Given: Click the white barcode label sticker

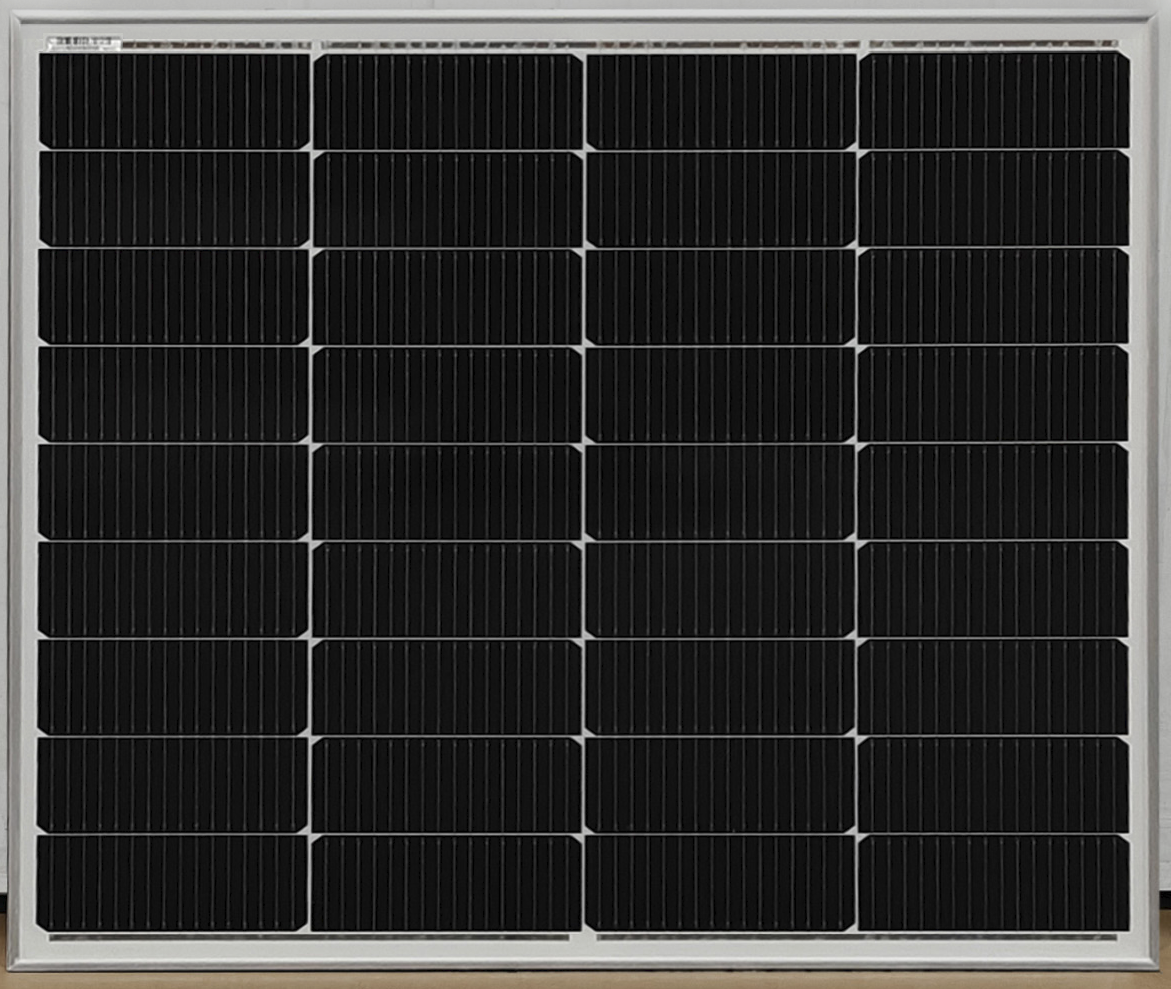Looking at the screenshot, I should click(x=84, y=43).
